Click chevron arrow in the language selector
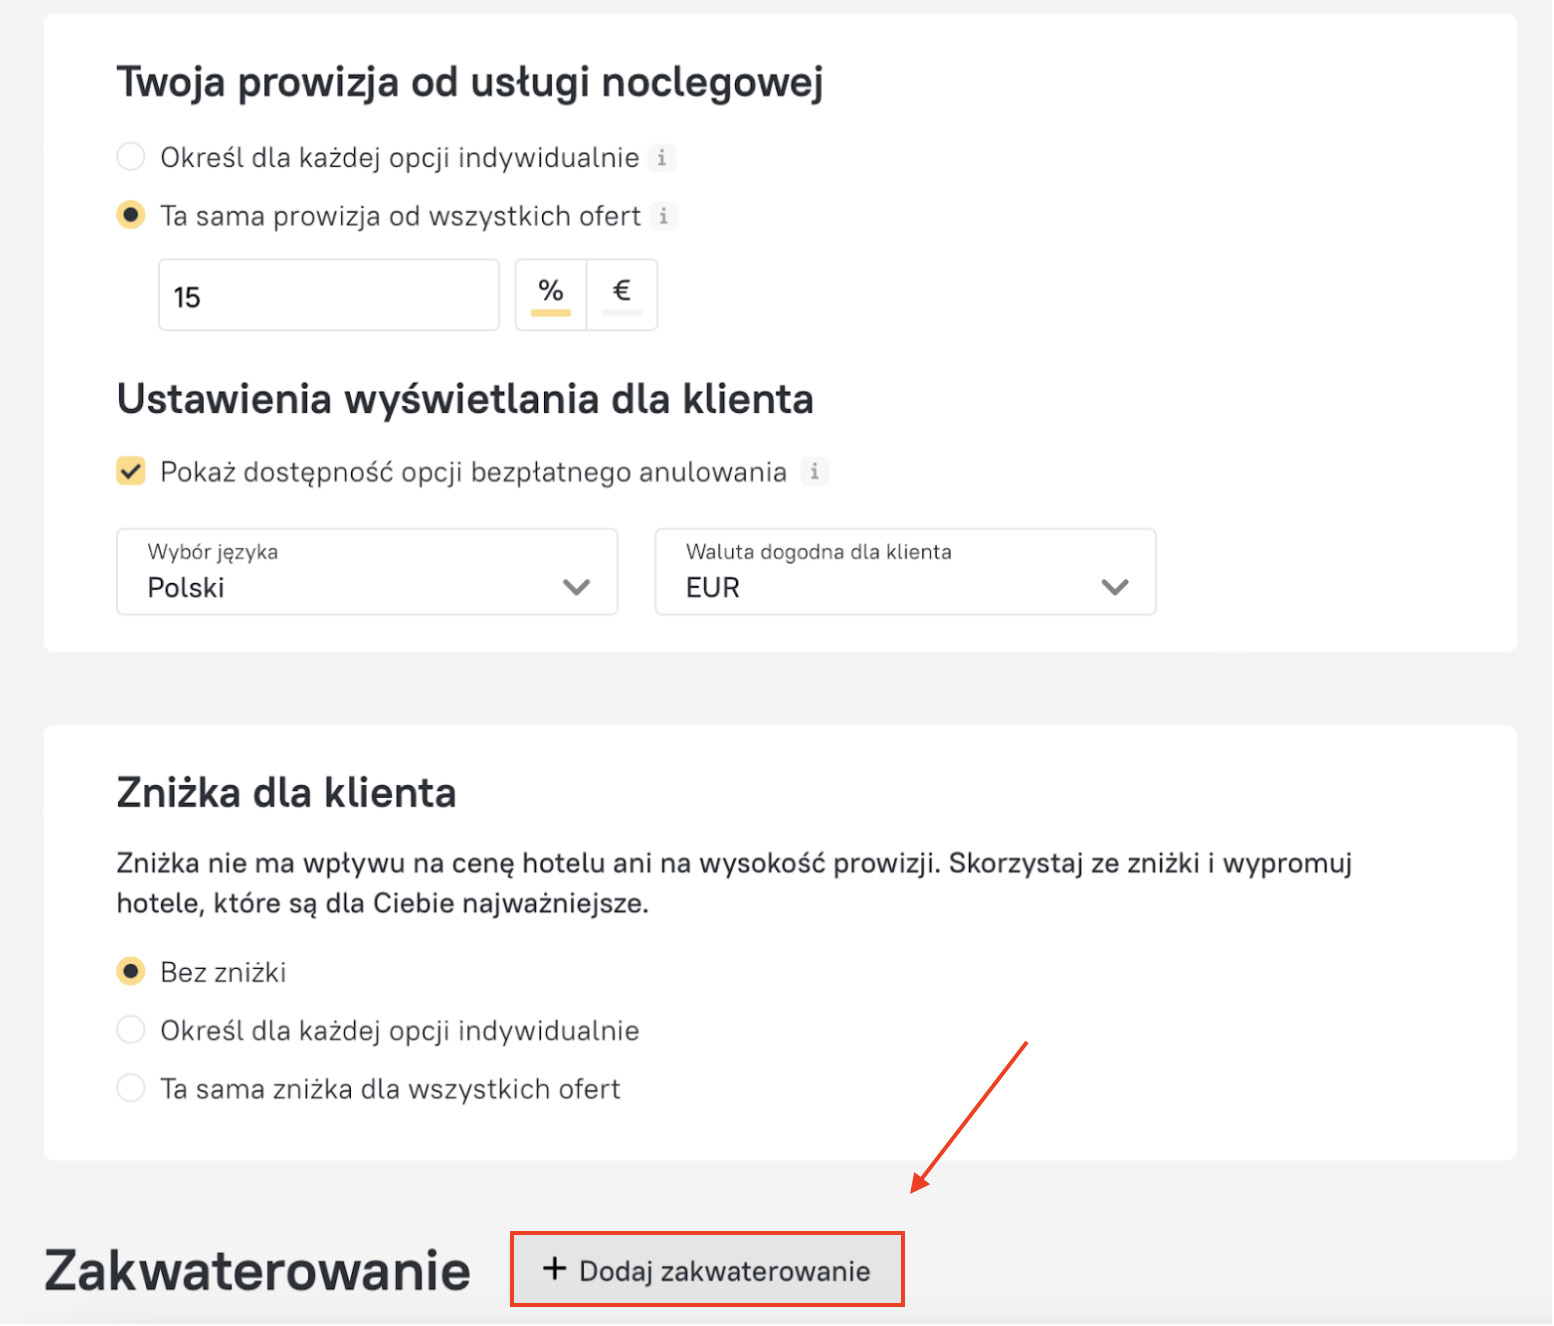The image size is (1554, 1326). pos(576,587)
